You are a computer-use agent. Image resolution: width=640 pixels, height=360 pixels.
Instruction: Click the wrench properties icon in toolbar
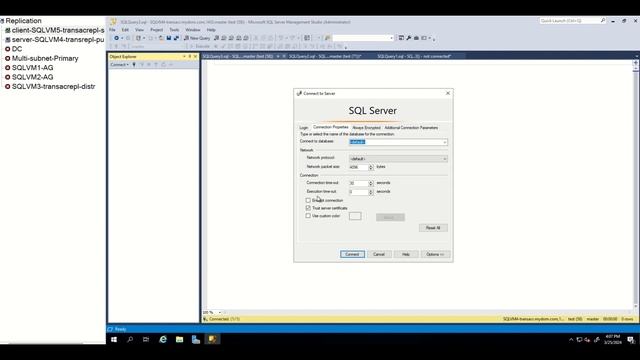click(409, 38)
